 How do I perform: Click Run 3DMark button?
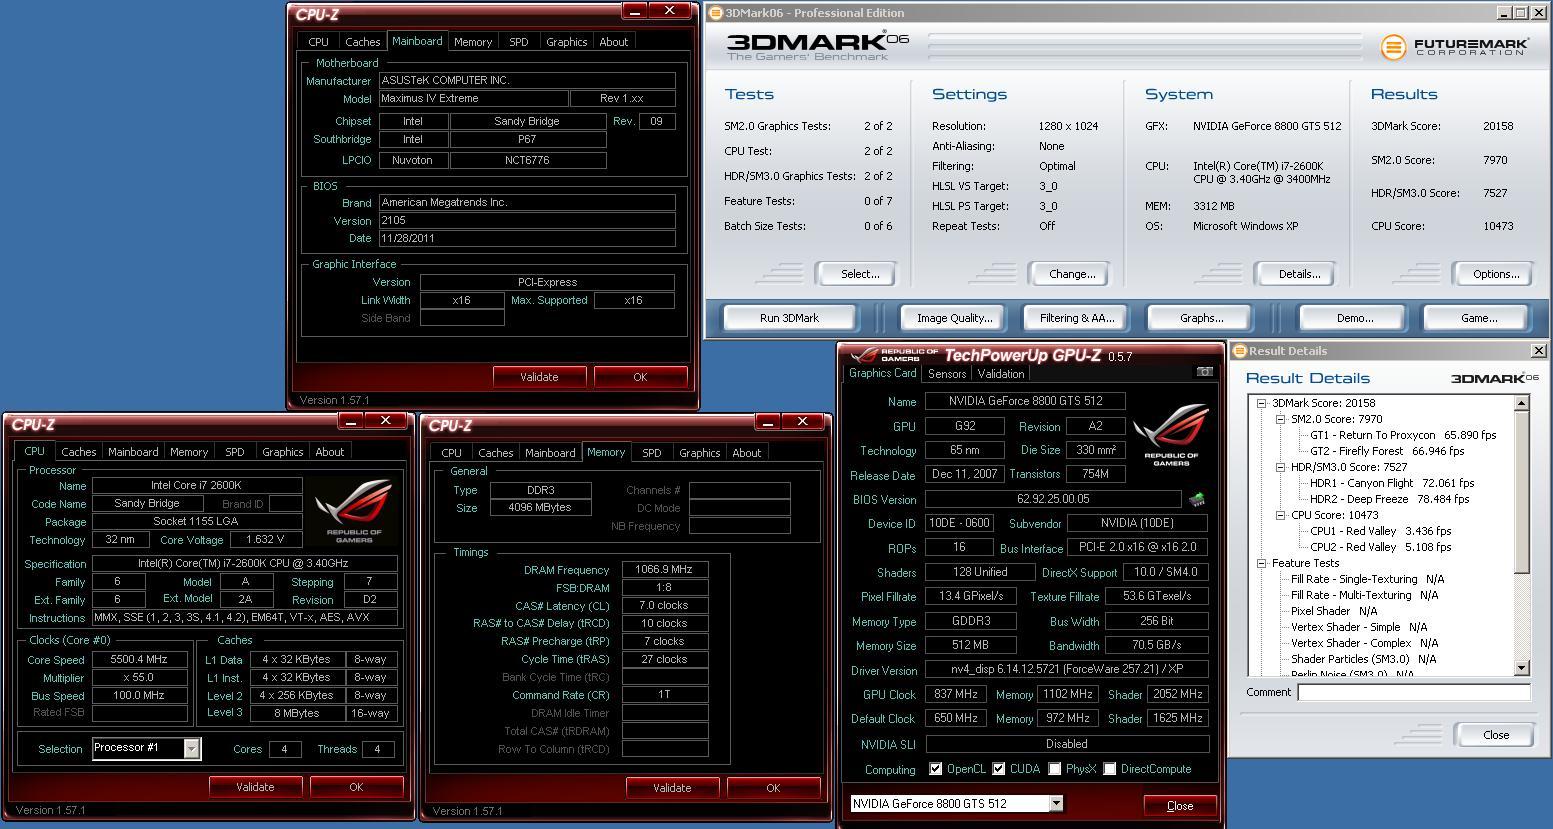tap(789, 318)
